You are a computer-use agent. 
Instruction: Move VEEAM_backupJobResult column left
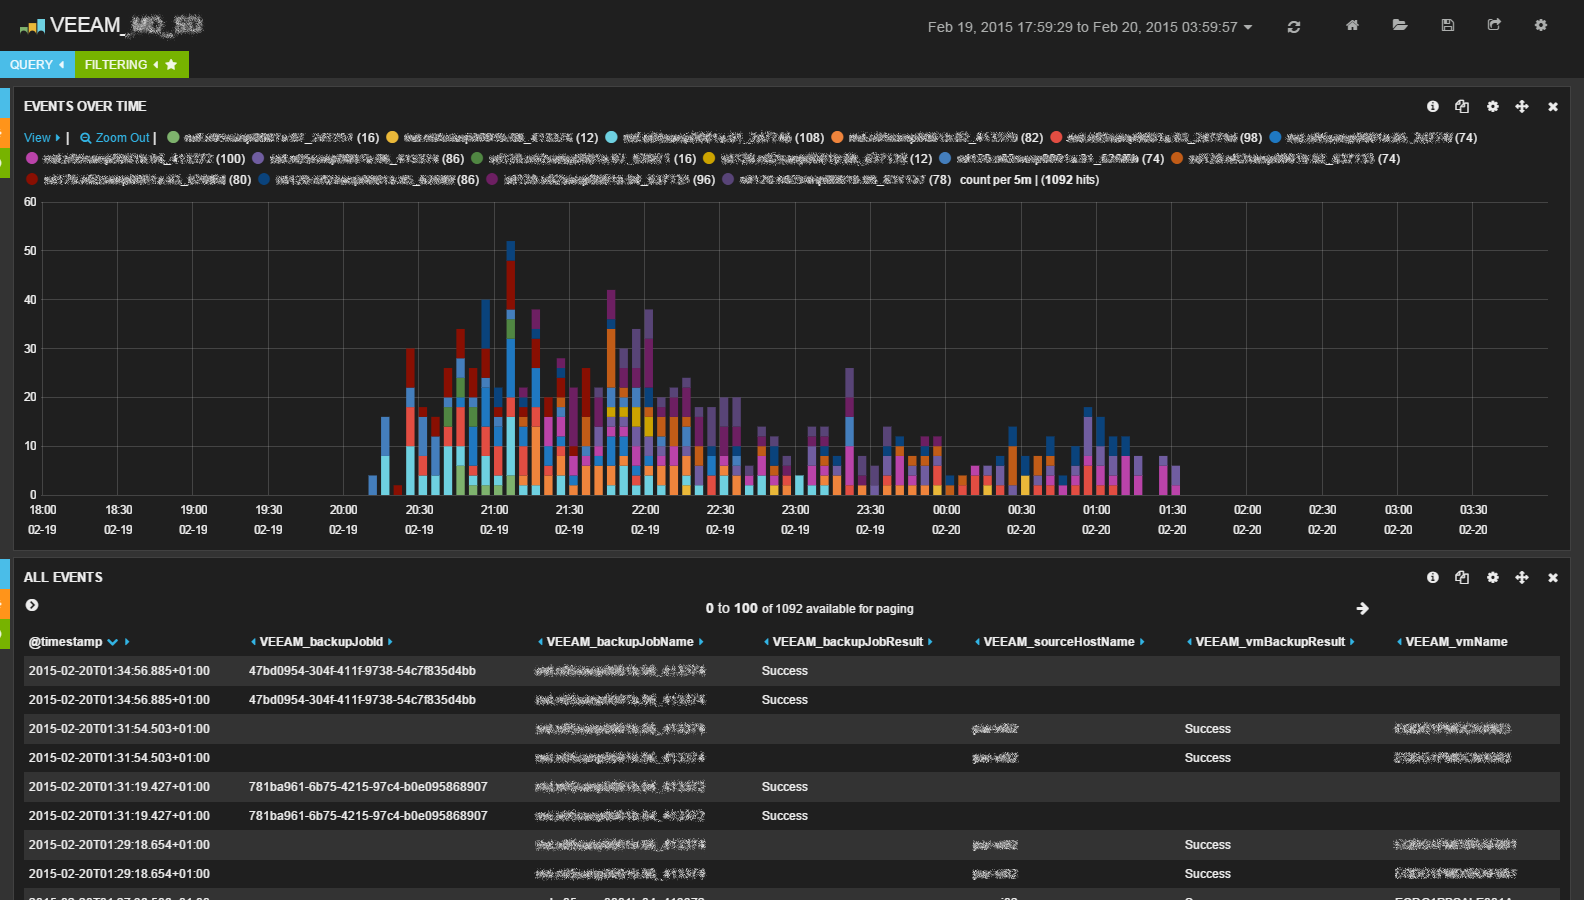[x=766, y=642]
